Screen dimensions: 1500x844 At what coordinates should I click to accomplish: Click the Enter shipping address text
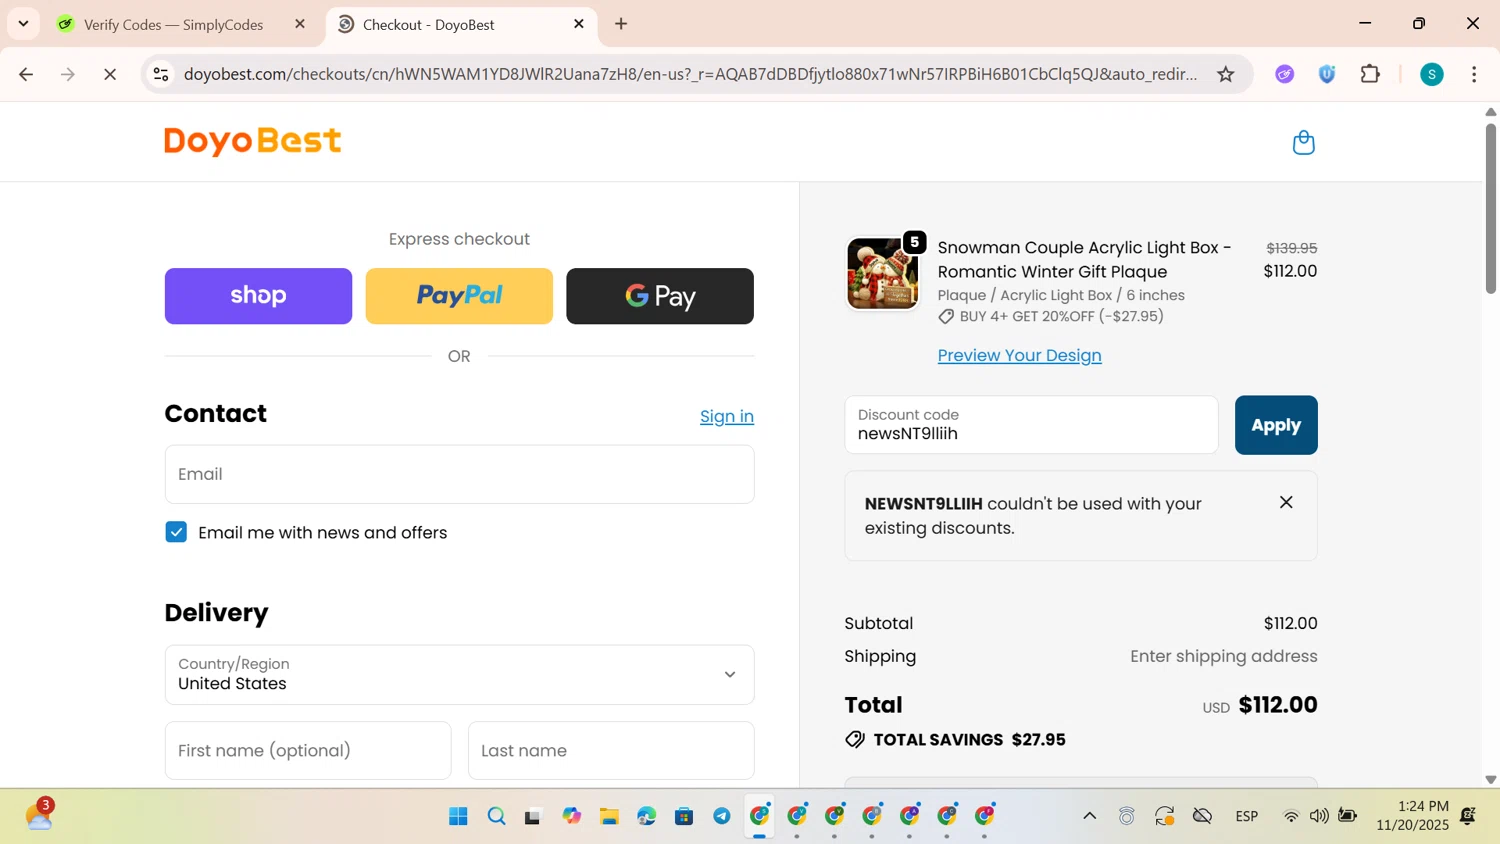tap(1223, 656)
